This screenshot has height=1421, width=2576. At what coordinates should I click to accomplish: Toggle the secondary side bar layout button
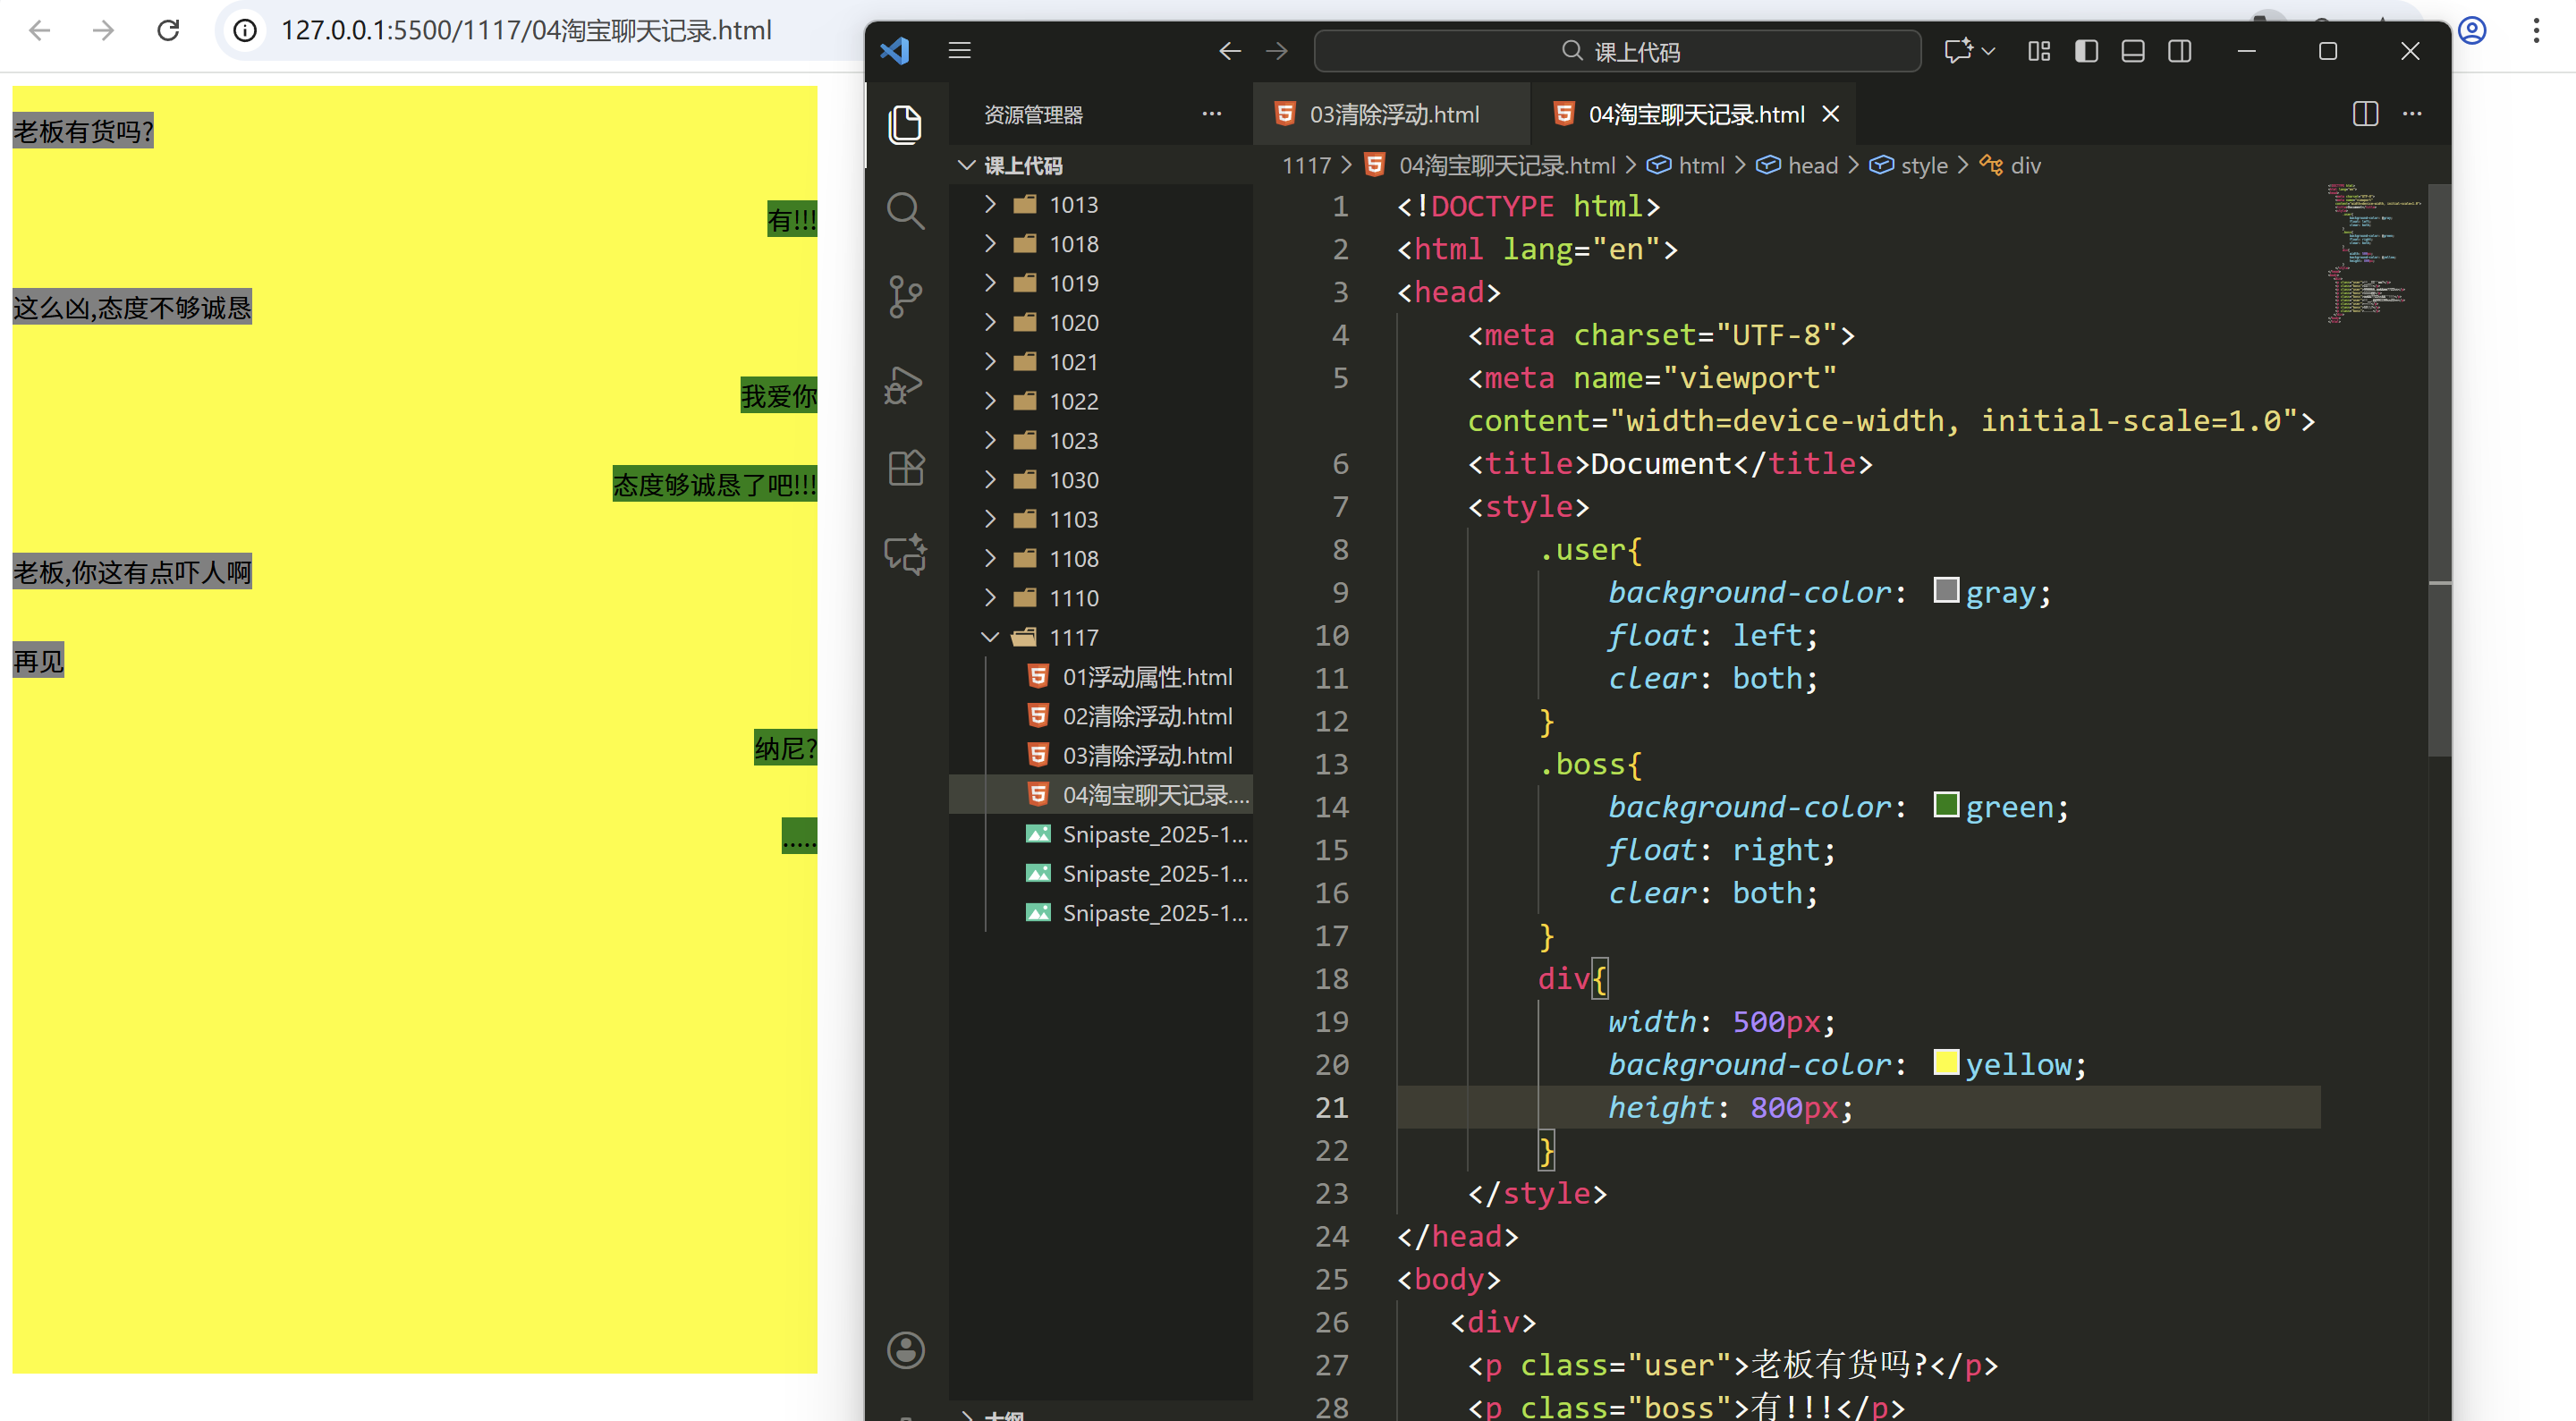click(x=2179, y=51)
